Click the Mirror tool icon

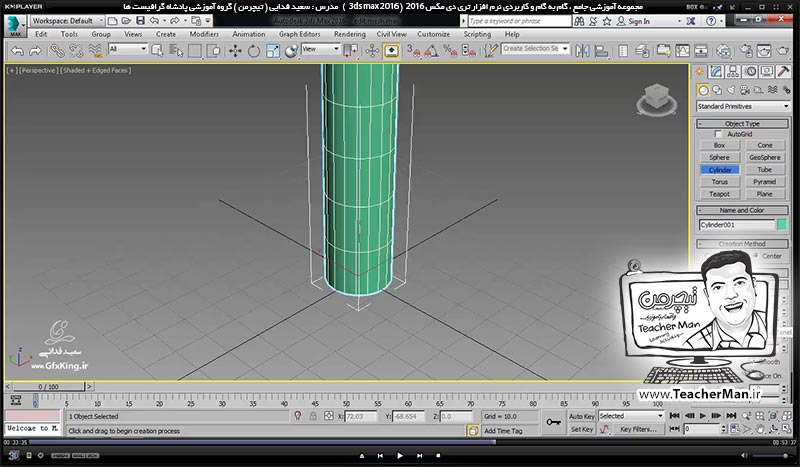[x=582, y=51]
